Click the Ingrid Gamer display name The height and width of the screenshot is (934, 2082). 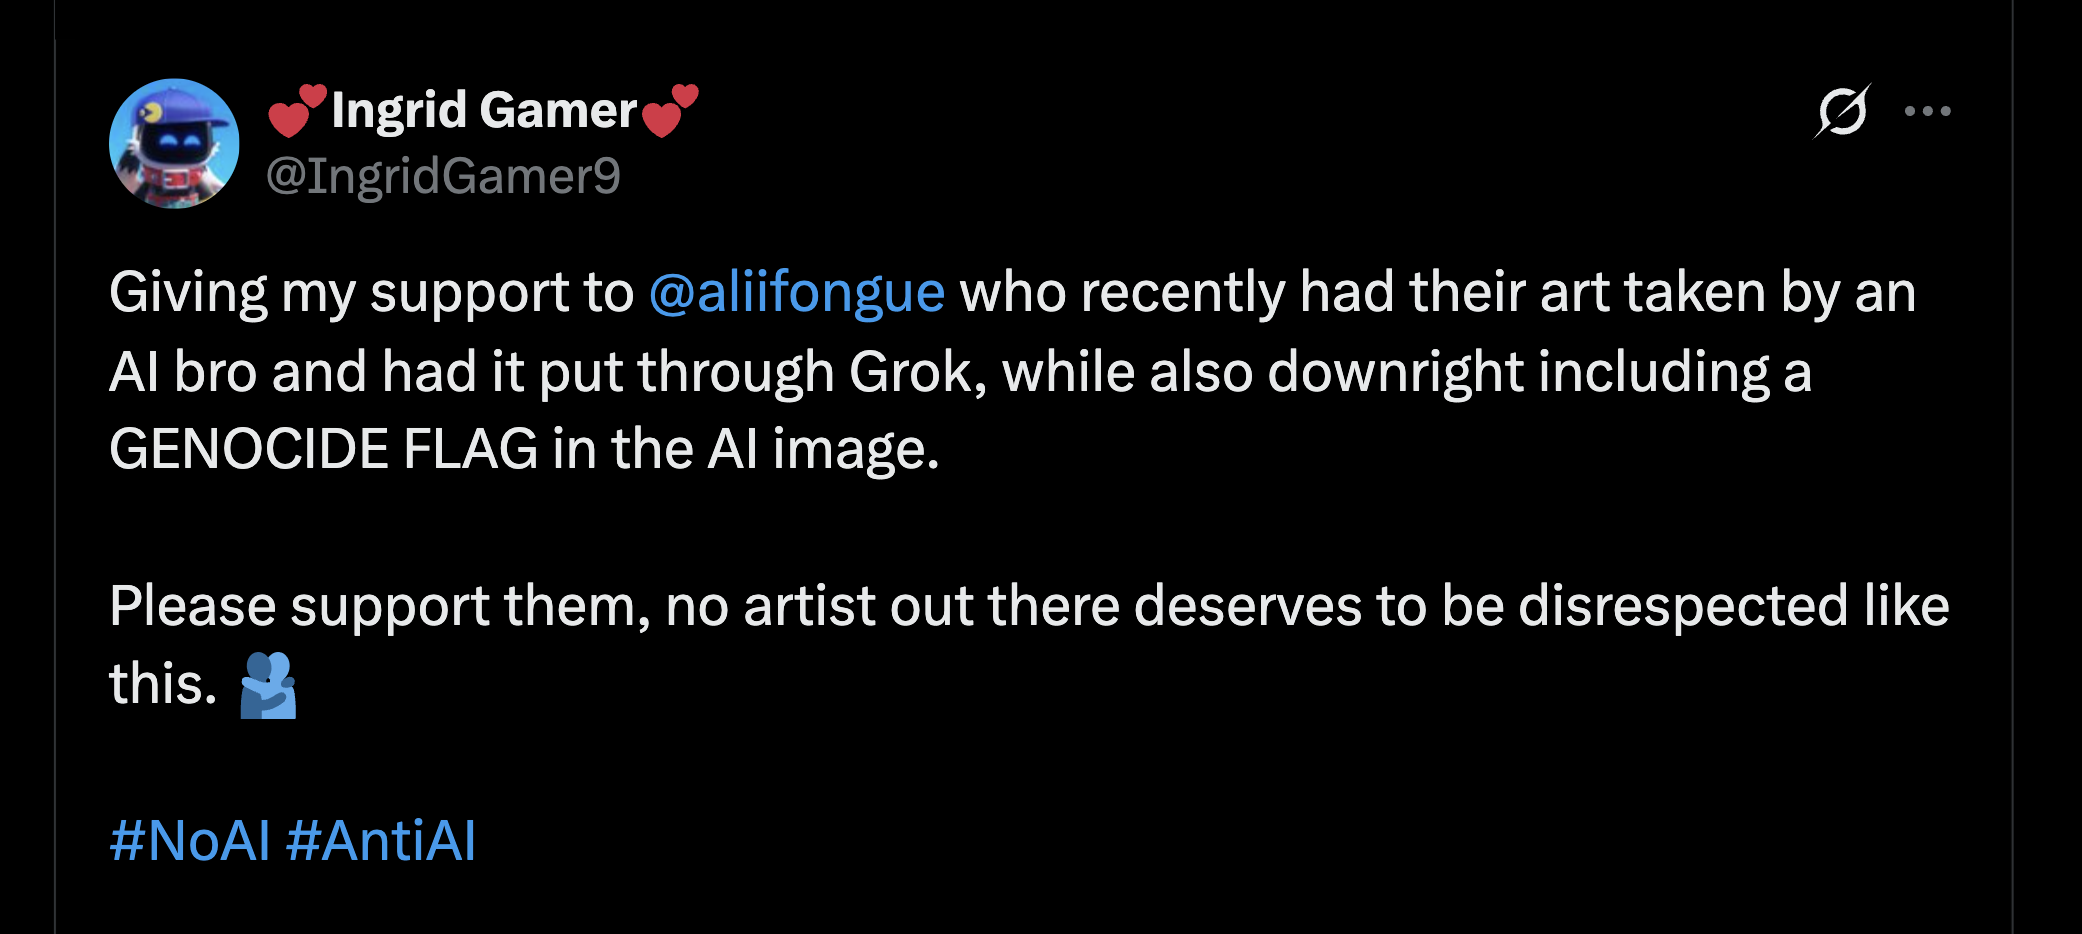click(x=484, y=110)
